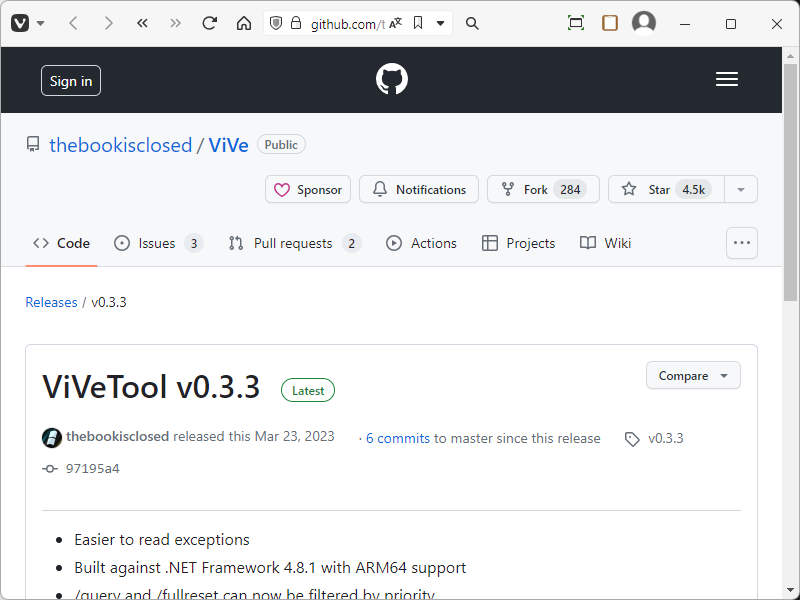Open the browser search field icon
Screen dimensions: 800x600
point(472,23)
